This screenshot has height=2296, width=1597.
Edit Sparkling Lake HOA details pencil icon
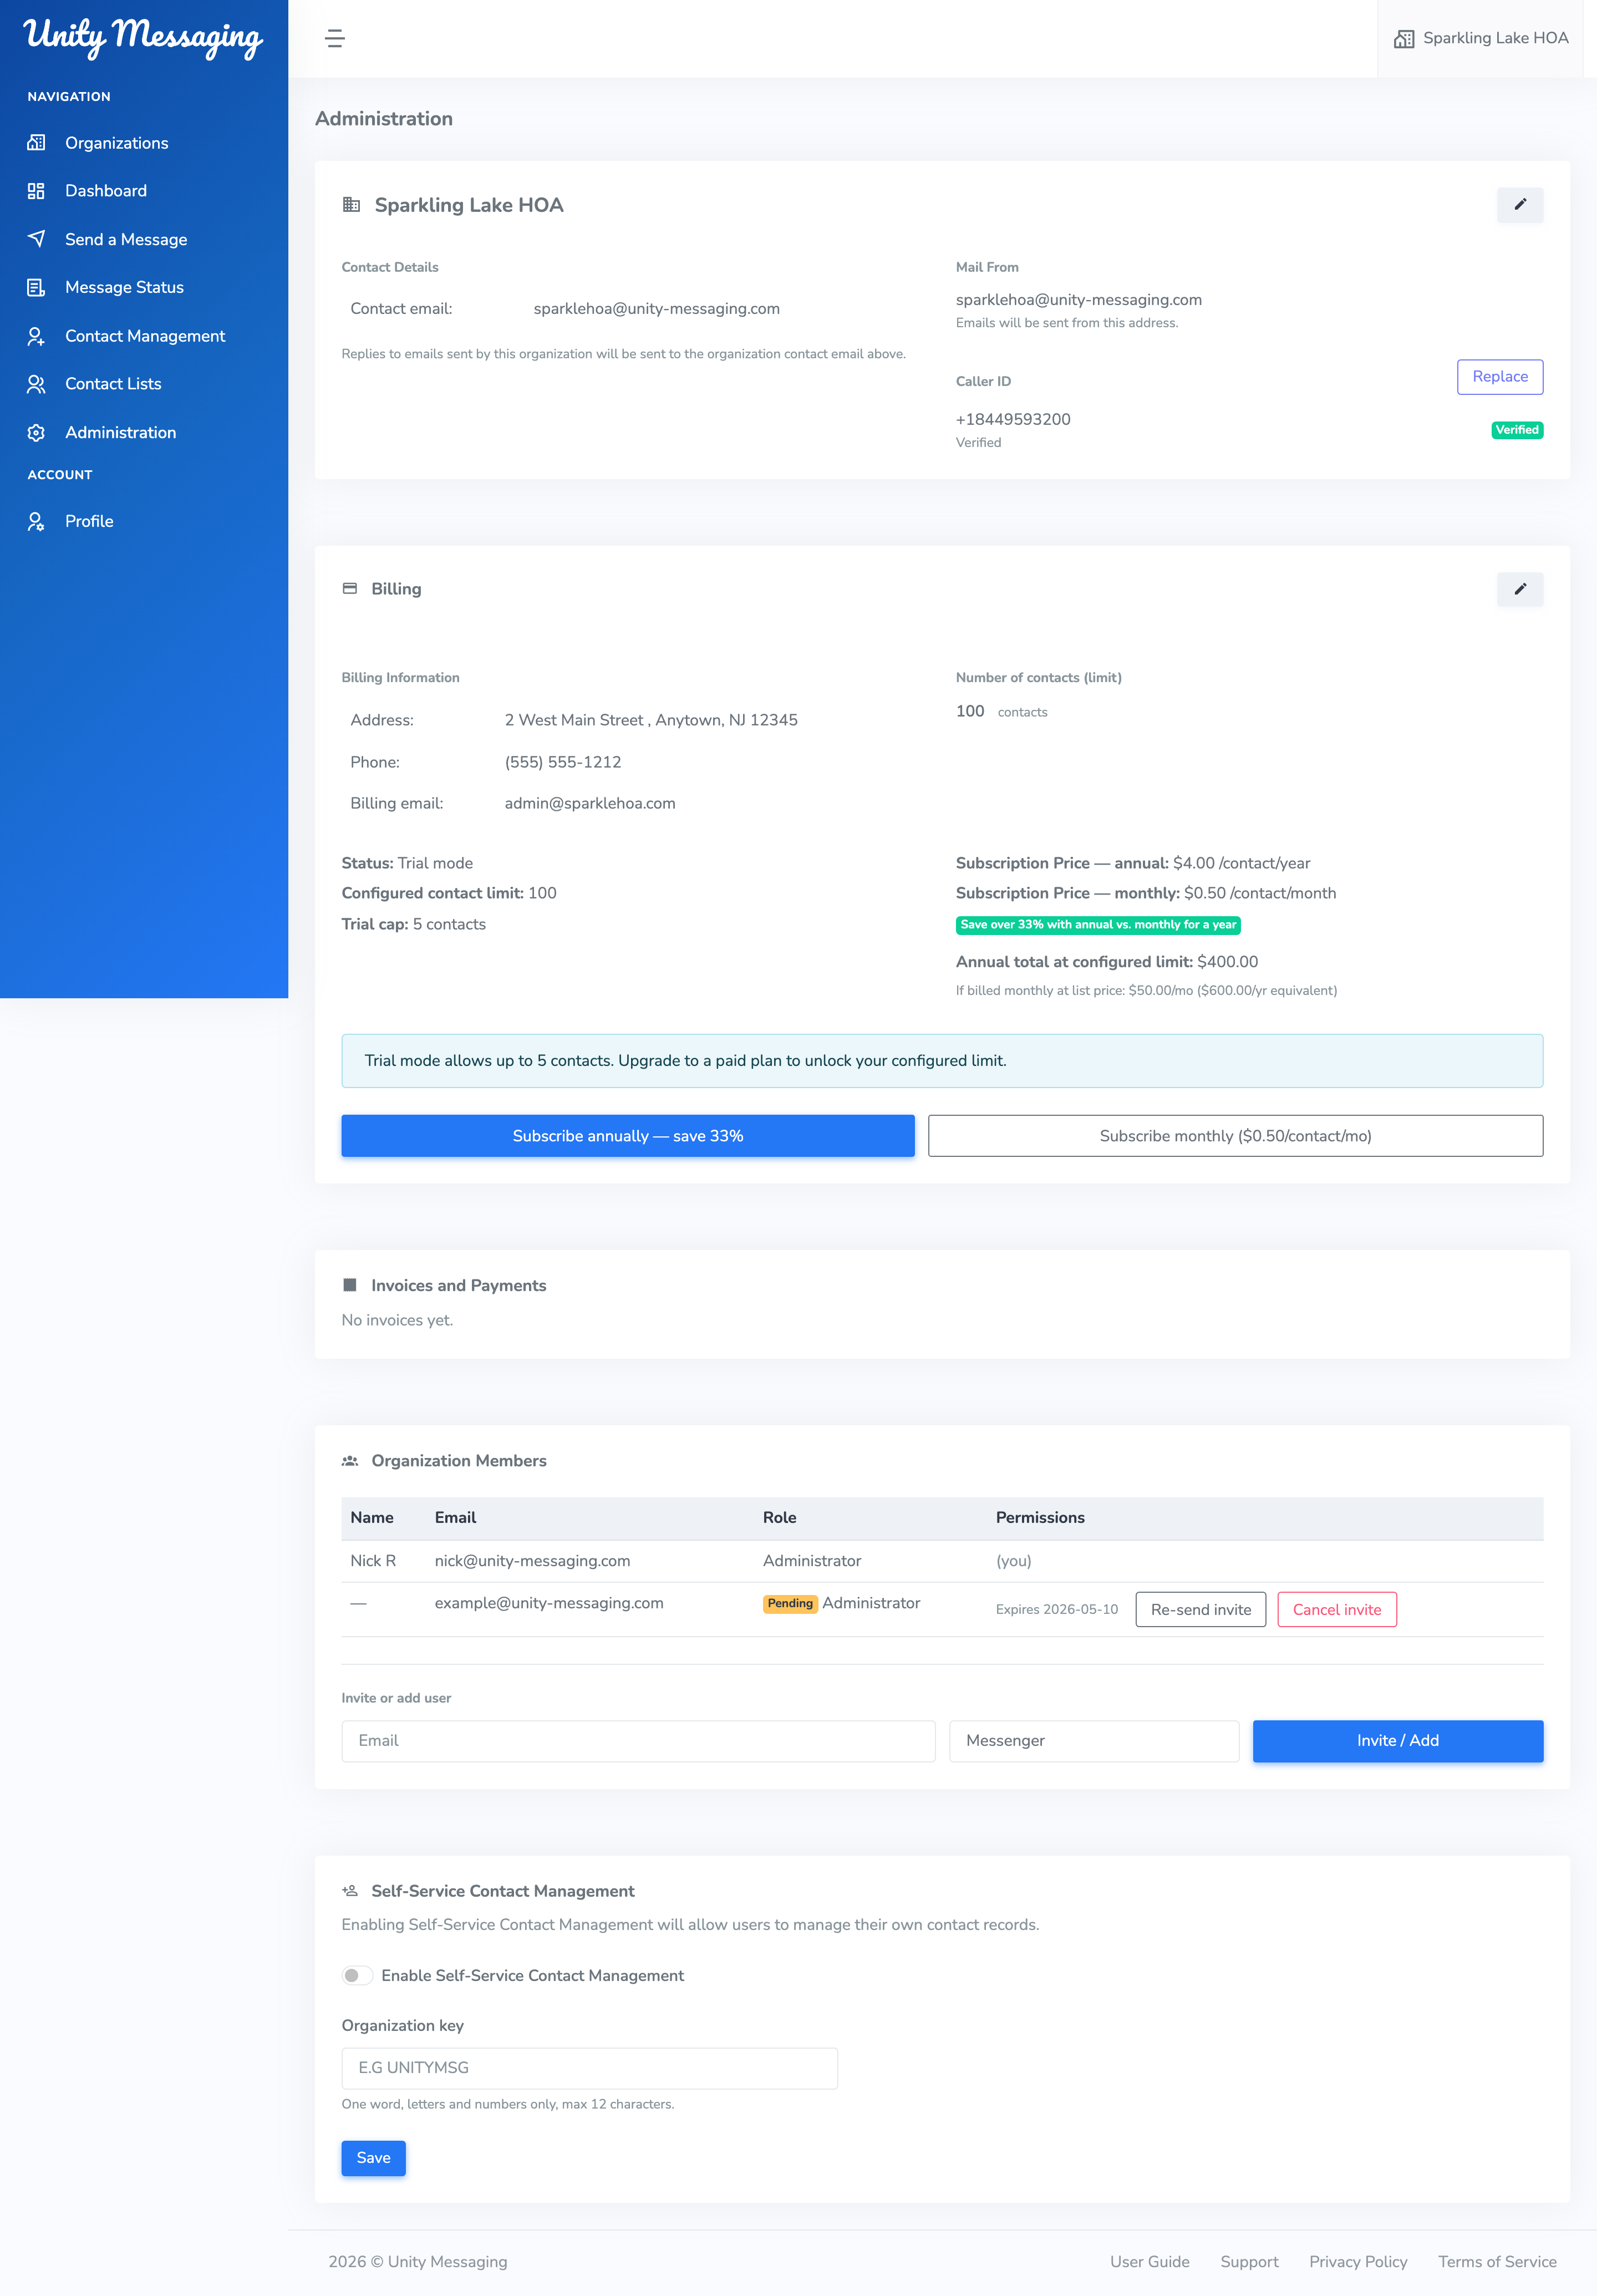coord(1520,205)
